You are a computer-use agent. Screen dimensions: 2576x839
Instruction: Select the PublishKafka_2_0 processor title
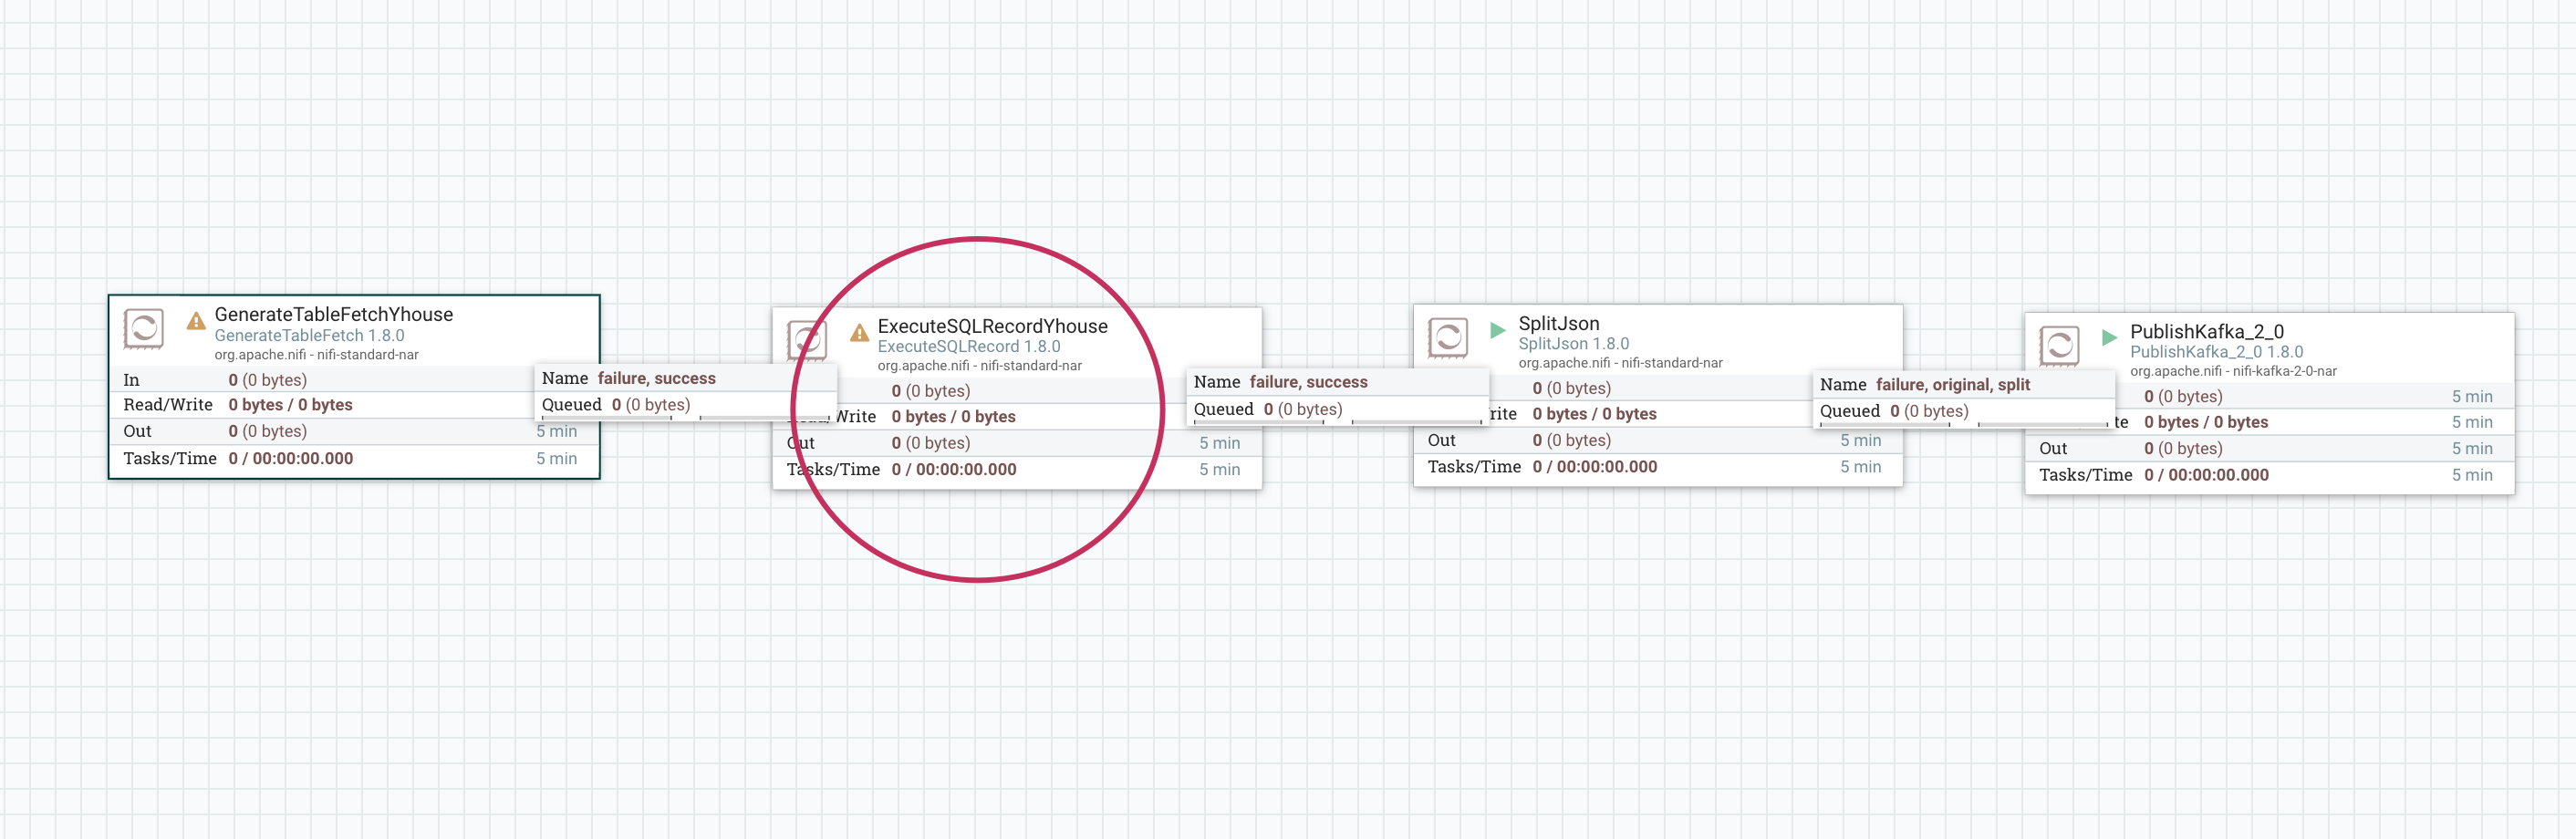(2207, 331)
